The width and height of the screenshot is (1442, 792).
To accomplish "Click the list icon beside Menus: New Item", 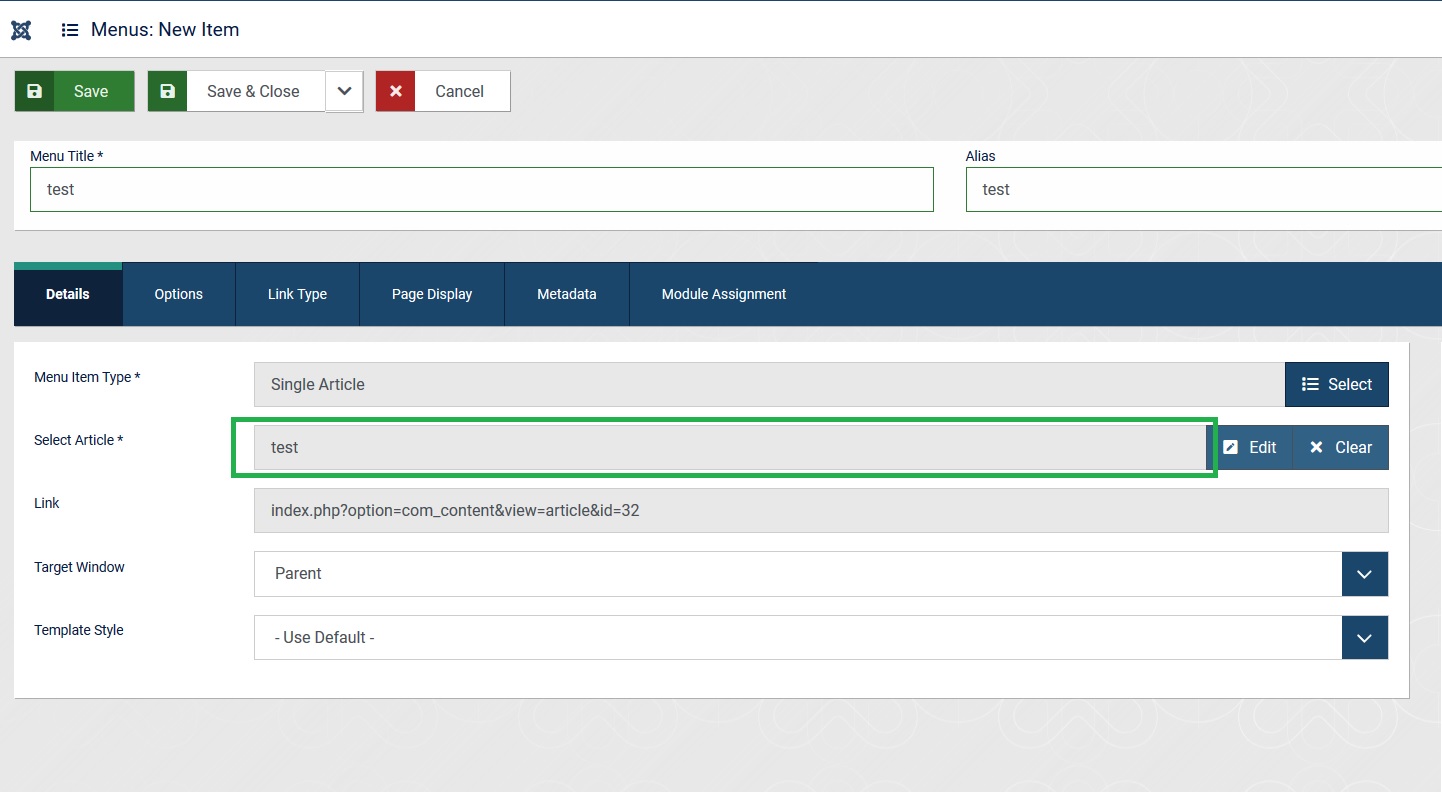I will (70, 30).
